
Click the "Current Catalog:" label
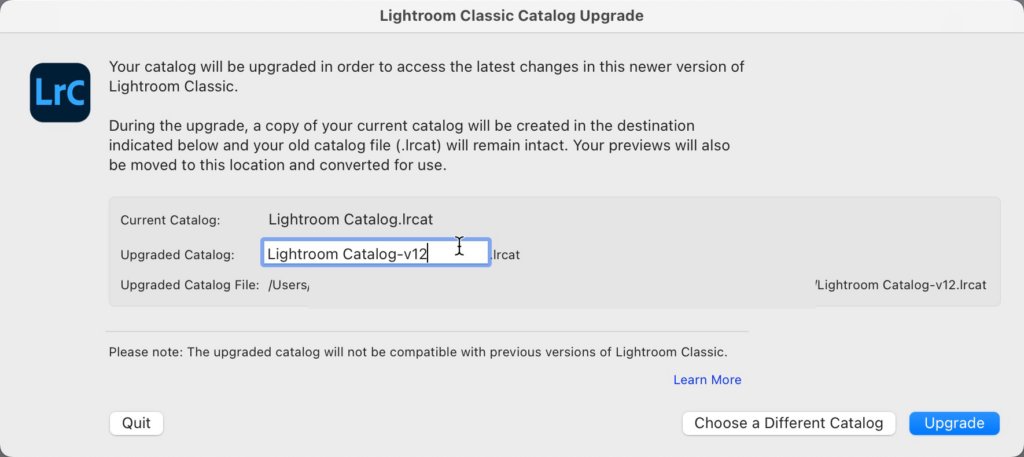pos(170,220)
